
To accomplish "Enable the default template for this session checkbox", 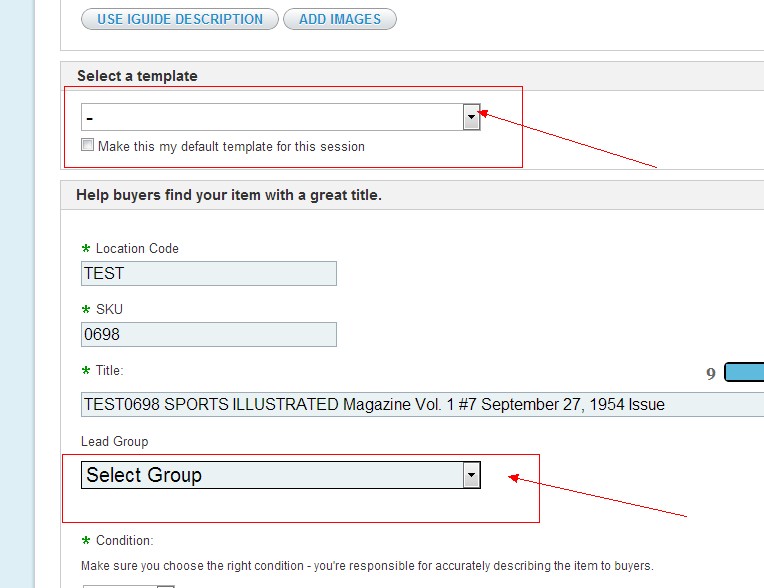I will pos(88,146).
